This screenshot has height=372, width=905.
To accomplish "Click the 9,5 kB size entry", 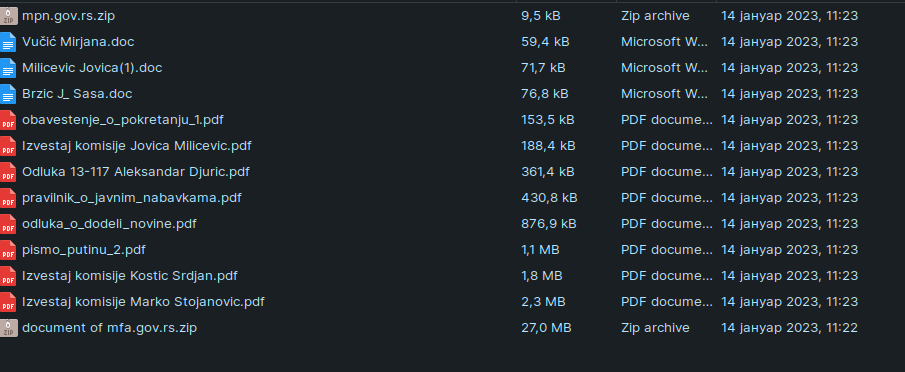I will (541, 16).
